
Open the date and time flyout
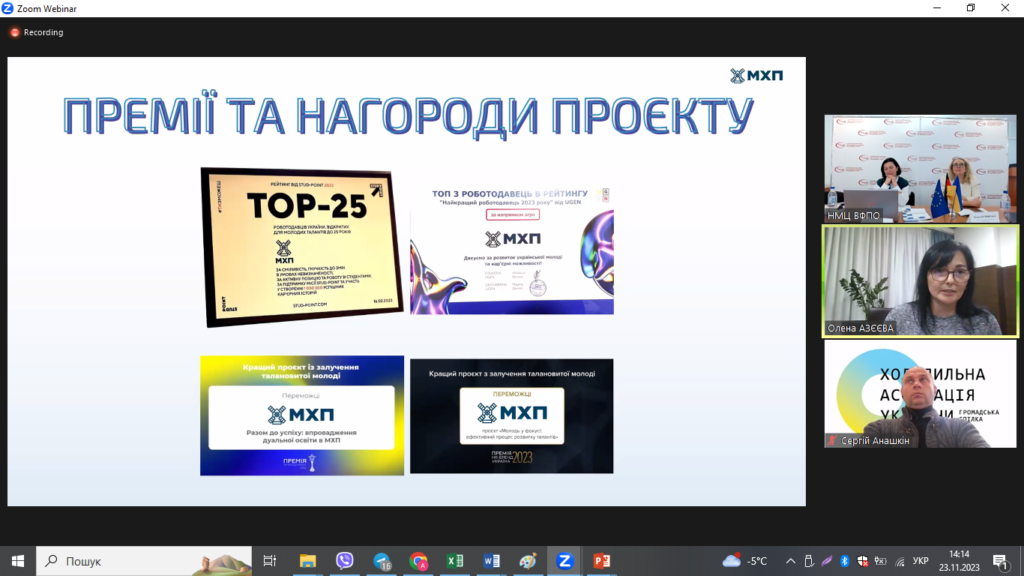point(959,561)
